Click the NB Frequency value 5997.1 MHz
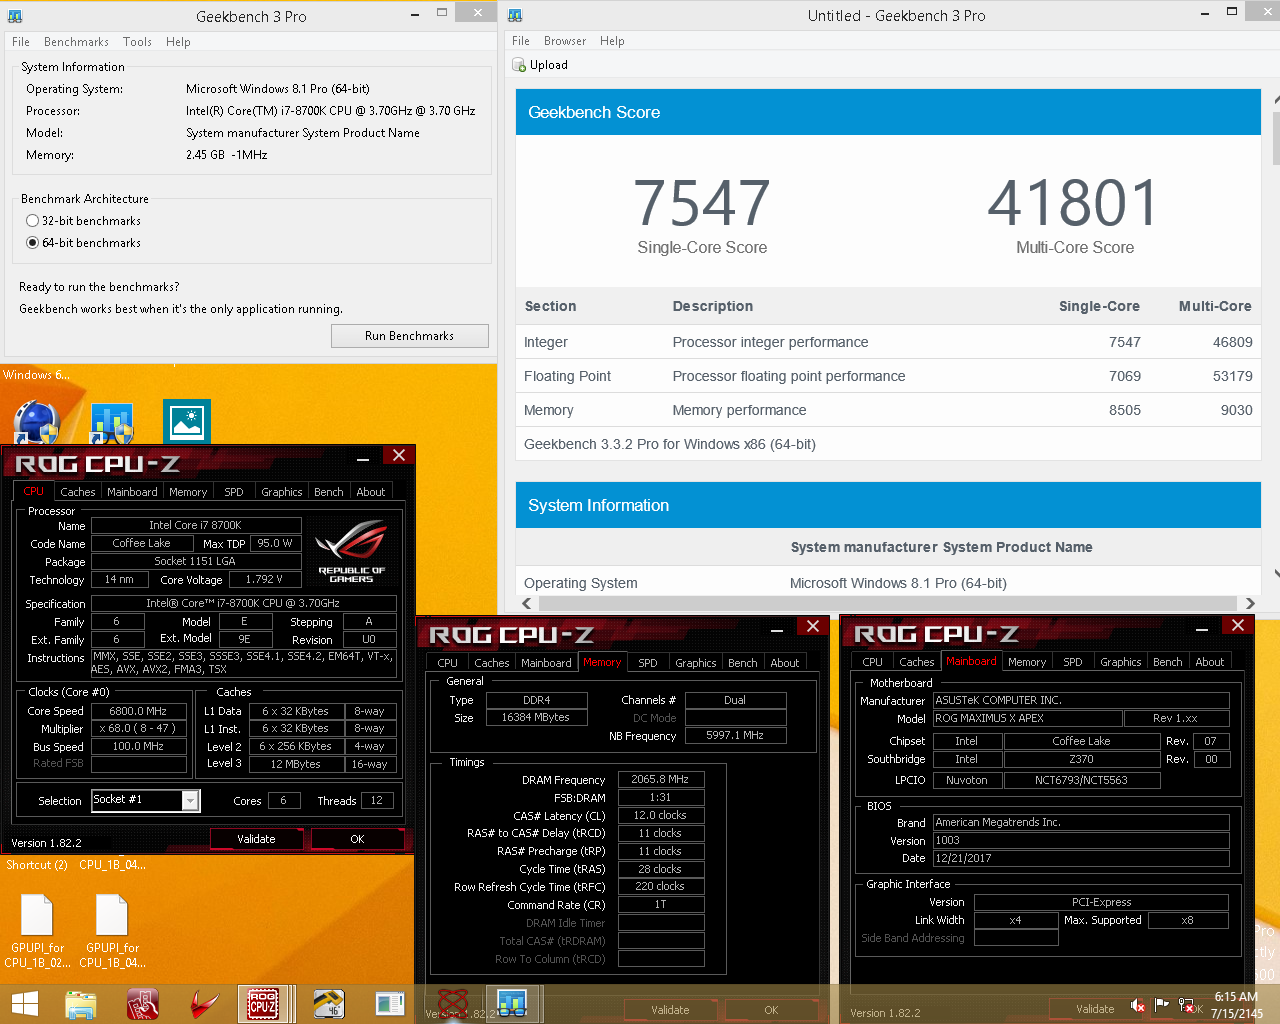1280x1024 pixels. 735,735
